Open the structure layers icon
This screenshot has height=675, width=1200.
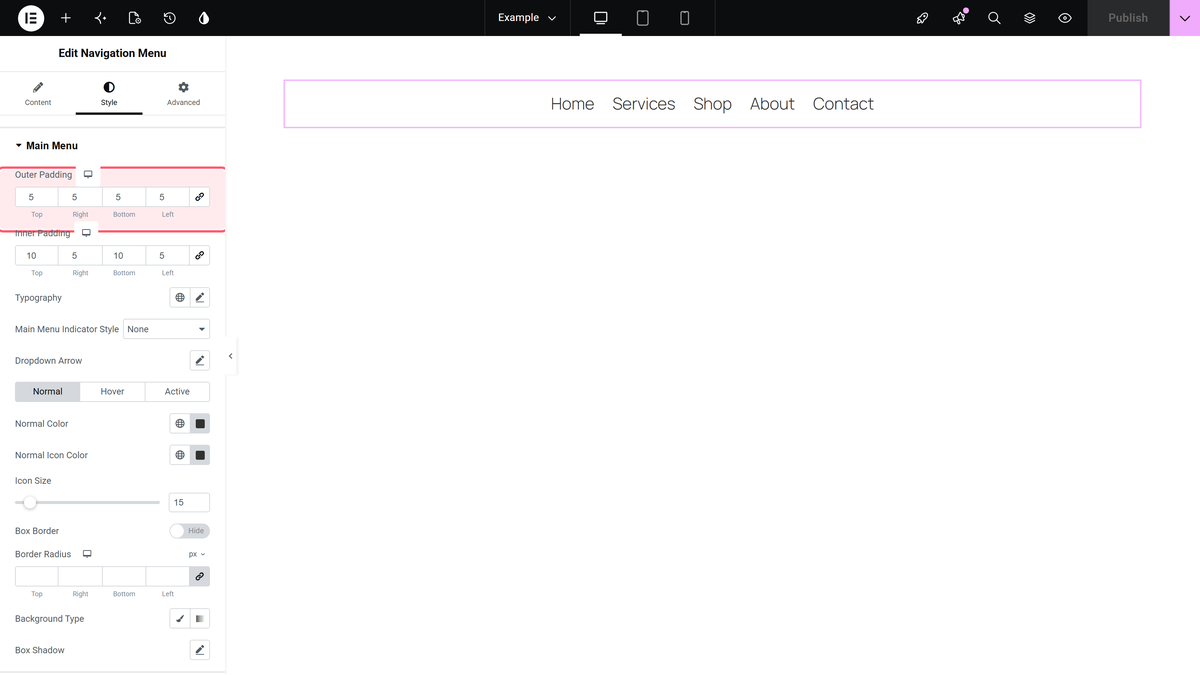click(x=1030, y=18)
